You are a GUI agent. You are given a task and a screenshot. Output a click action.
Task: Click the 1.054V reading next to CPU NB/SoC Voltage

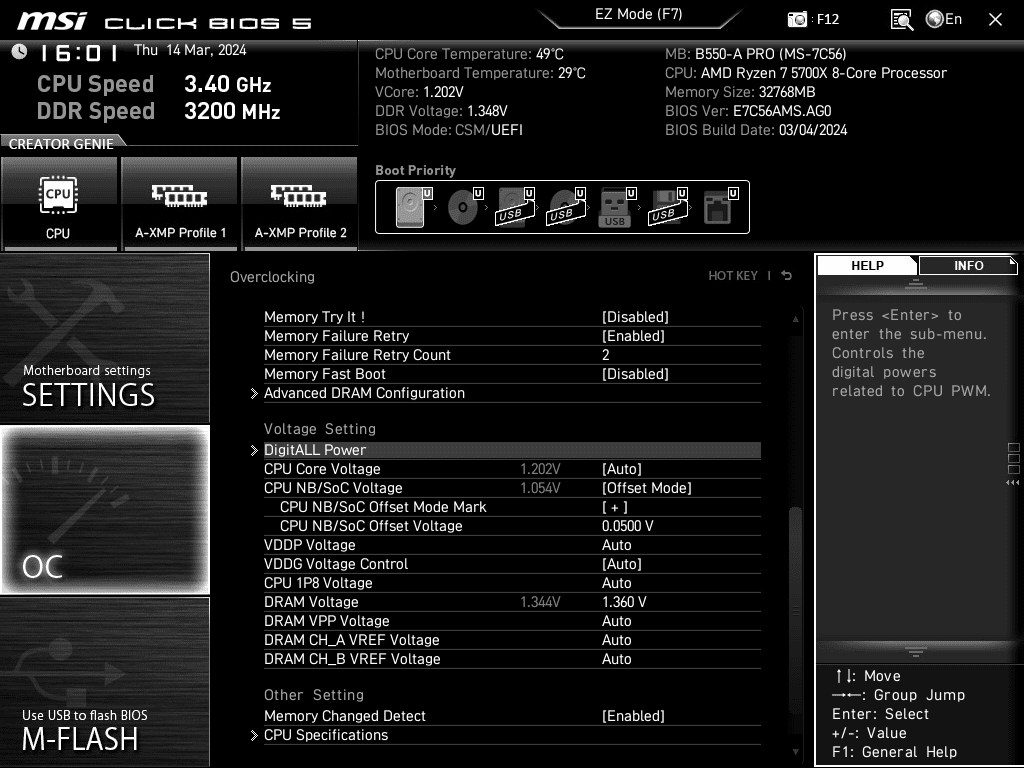(x=540, y=488)
